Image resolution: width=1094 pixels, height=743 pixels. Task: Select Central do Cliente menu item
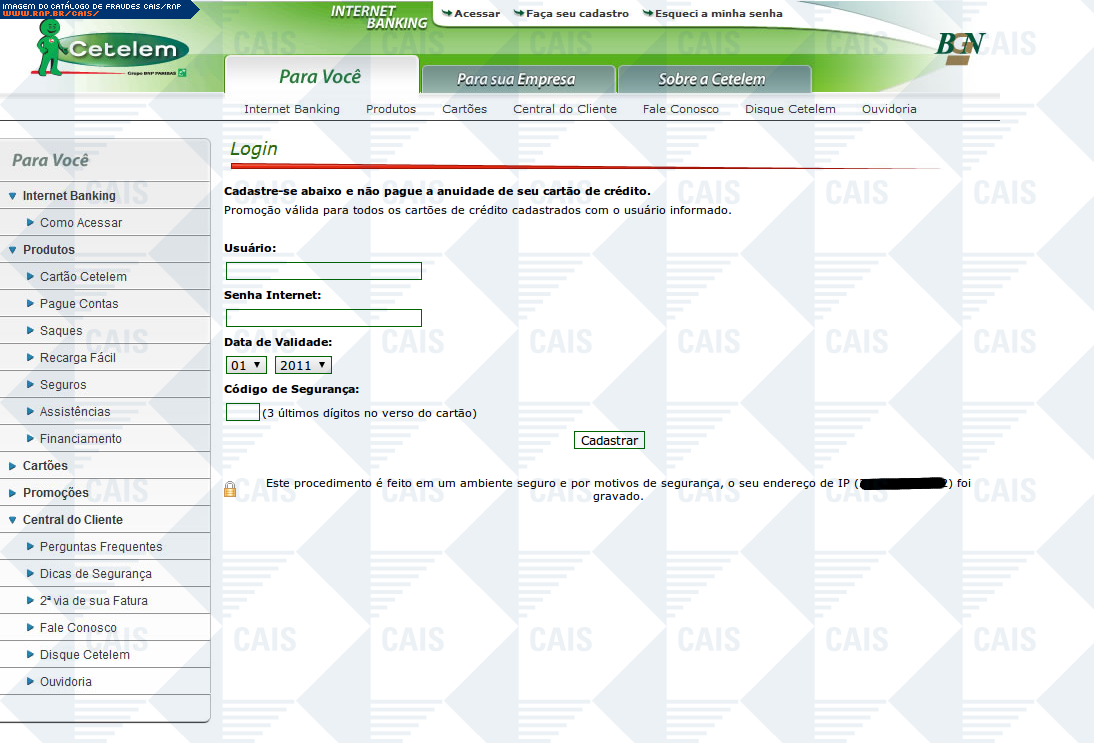[x=565, y=109]
